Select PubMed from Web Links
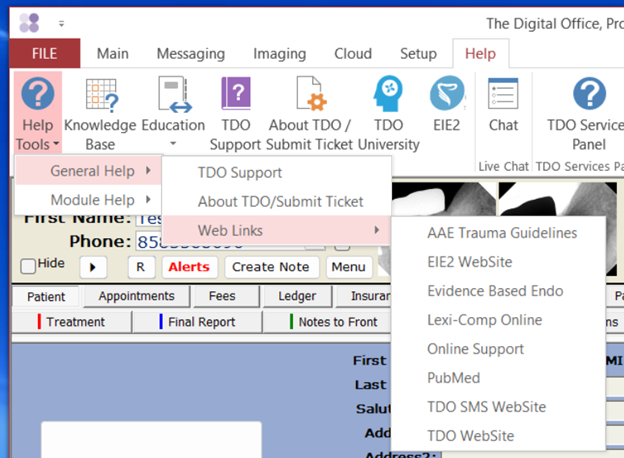Screen dimensions: 624x458 point(453,378)
